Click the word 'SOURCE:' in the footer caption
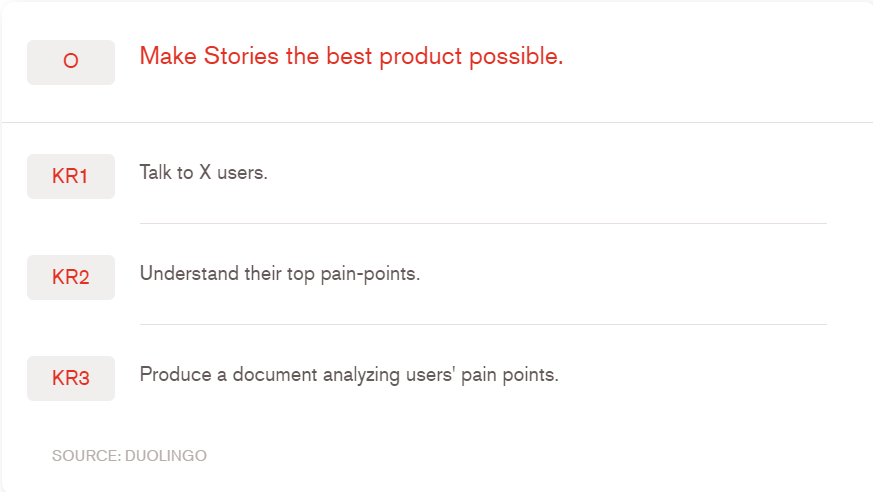Viewport: 873px width, 492px height. [x=86, y=456]
